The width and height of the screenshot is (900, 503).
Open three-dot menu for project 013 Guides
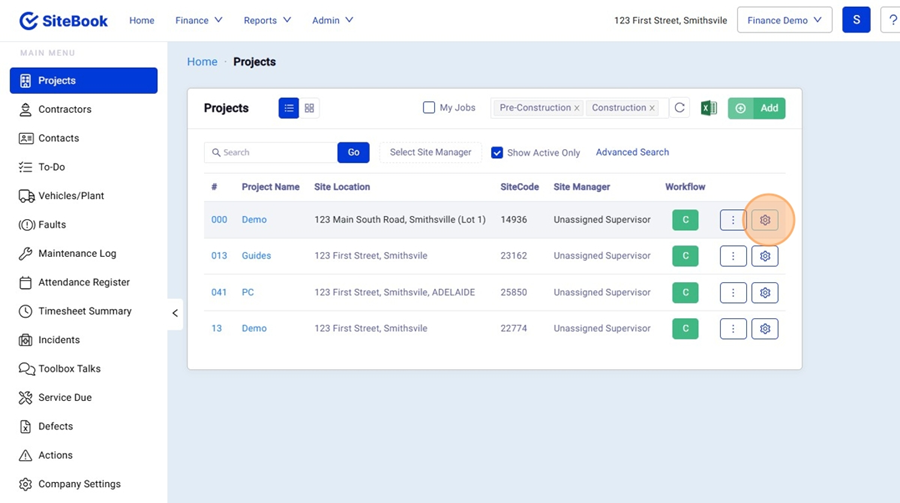point(733,256)
